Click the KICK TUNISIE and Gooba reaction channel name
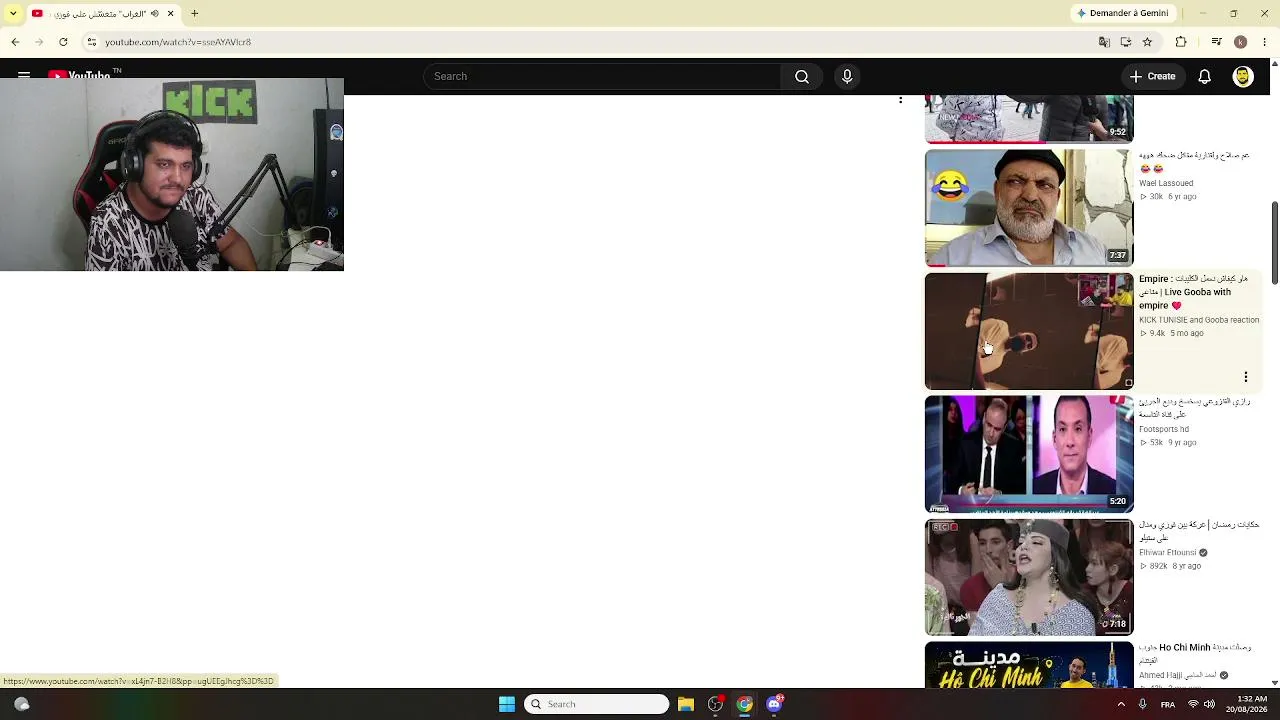 [1199, 320]
